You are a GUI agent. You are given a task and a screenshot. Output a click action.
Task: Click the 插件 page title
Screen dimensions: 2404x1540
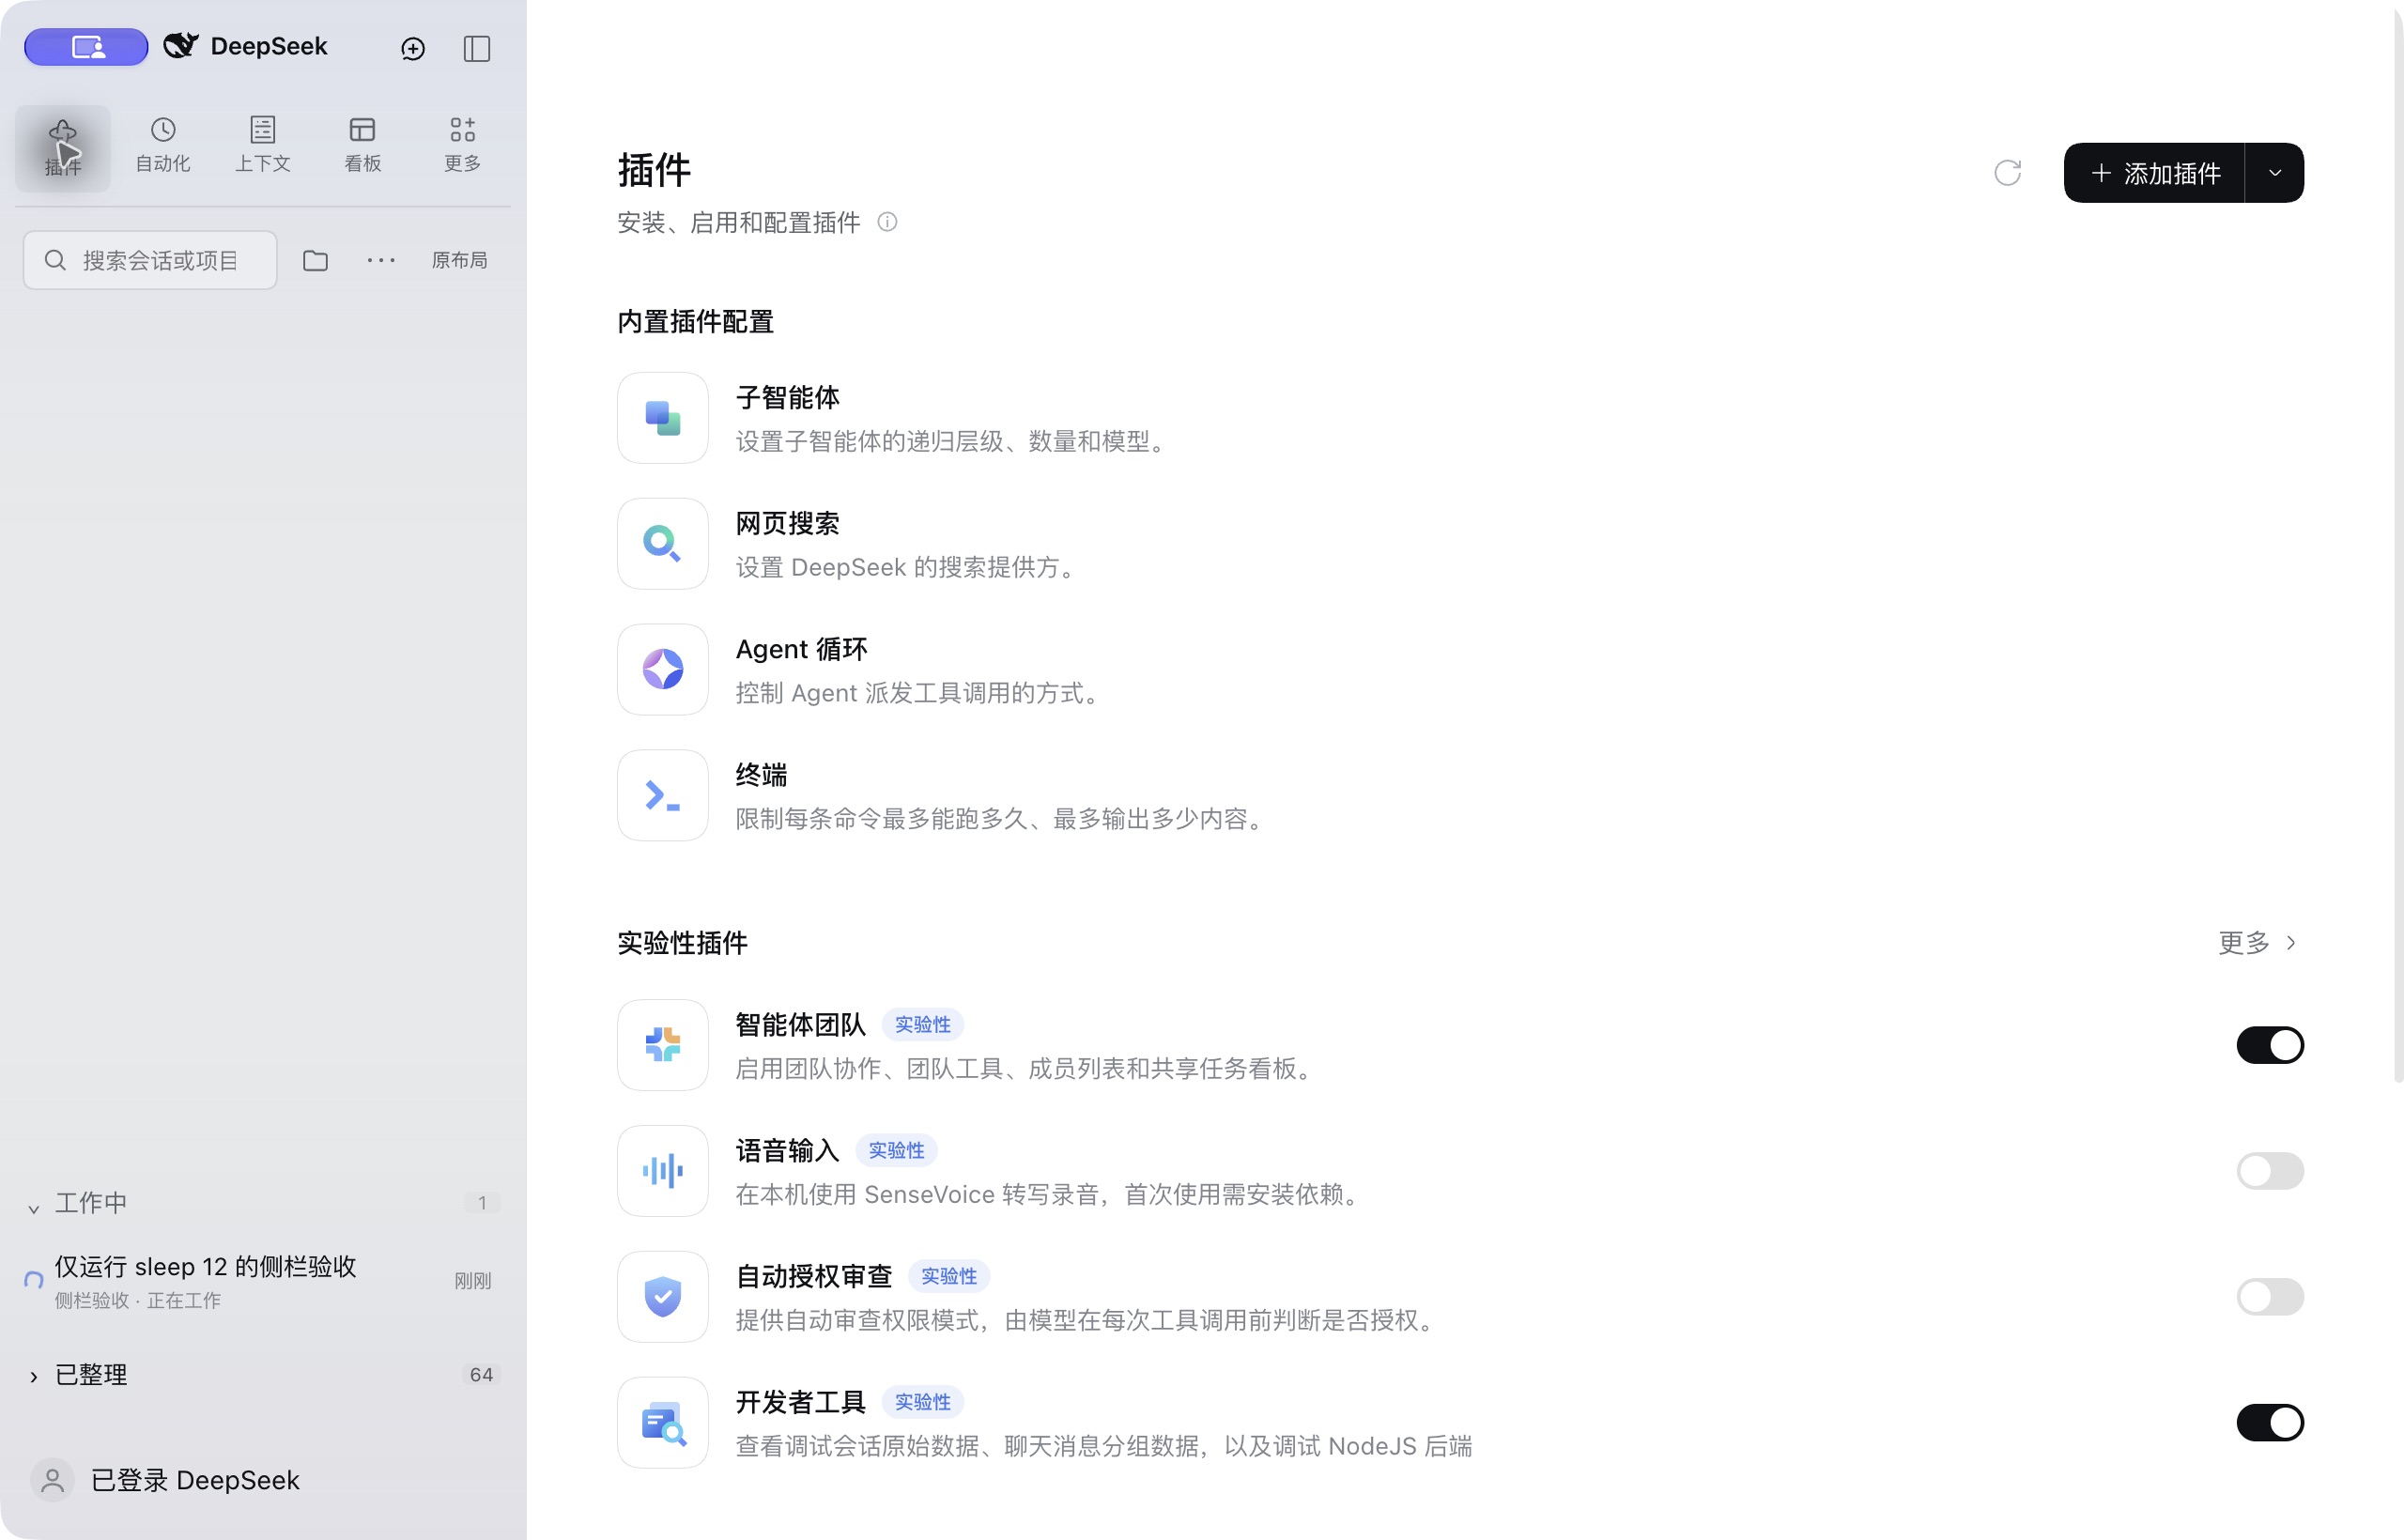coord(654,170)
